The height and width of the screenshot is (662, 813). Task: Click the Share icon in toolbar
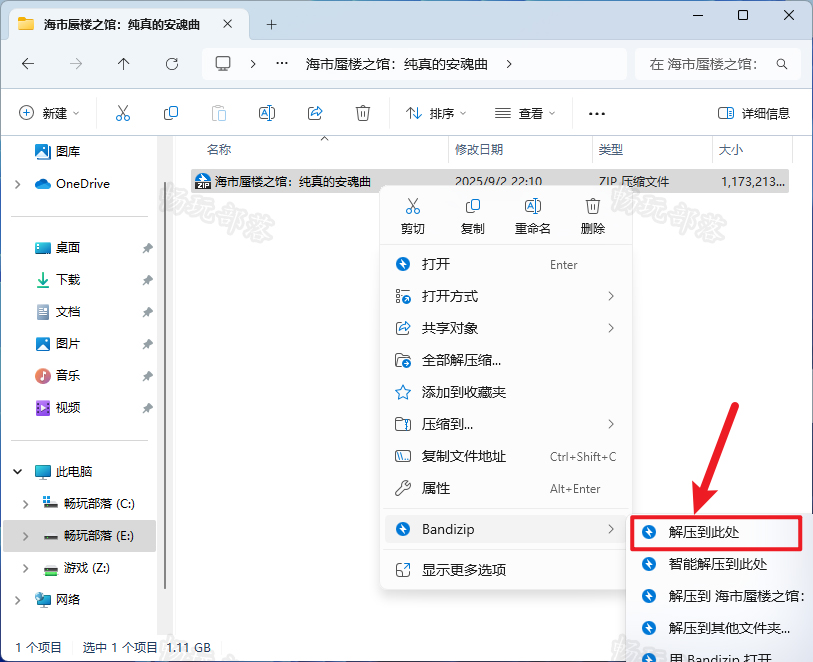[x=315, y=113]
